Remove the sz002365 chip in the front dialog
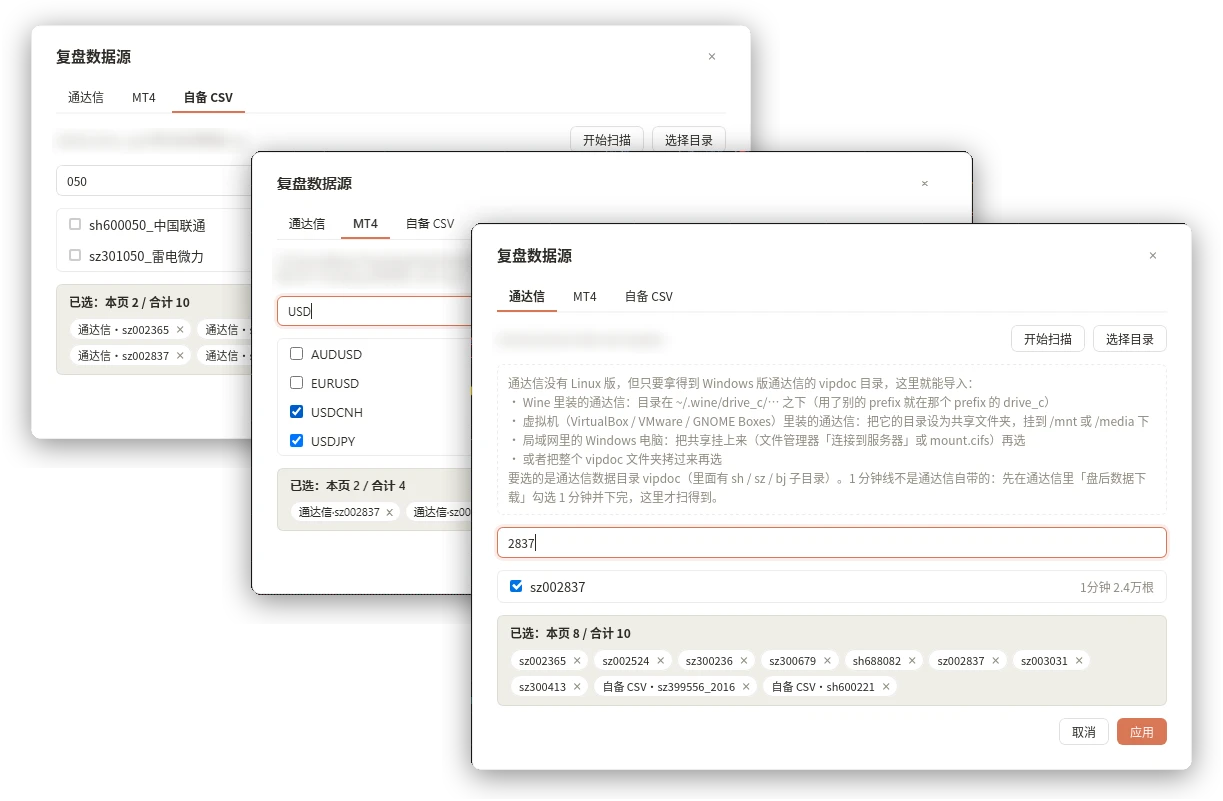Viewport: 1223px width, 801px height. (x=577, y=661)
